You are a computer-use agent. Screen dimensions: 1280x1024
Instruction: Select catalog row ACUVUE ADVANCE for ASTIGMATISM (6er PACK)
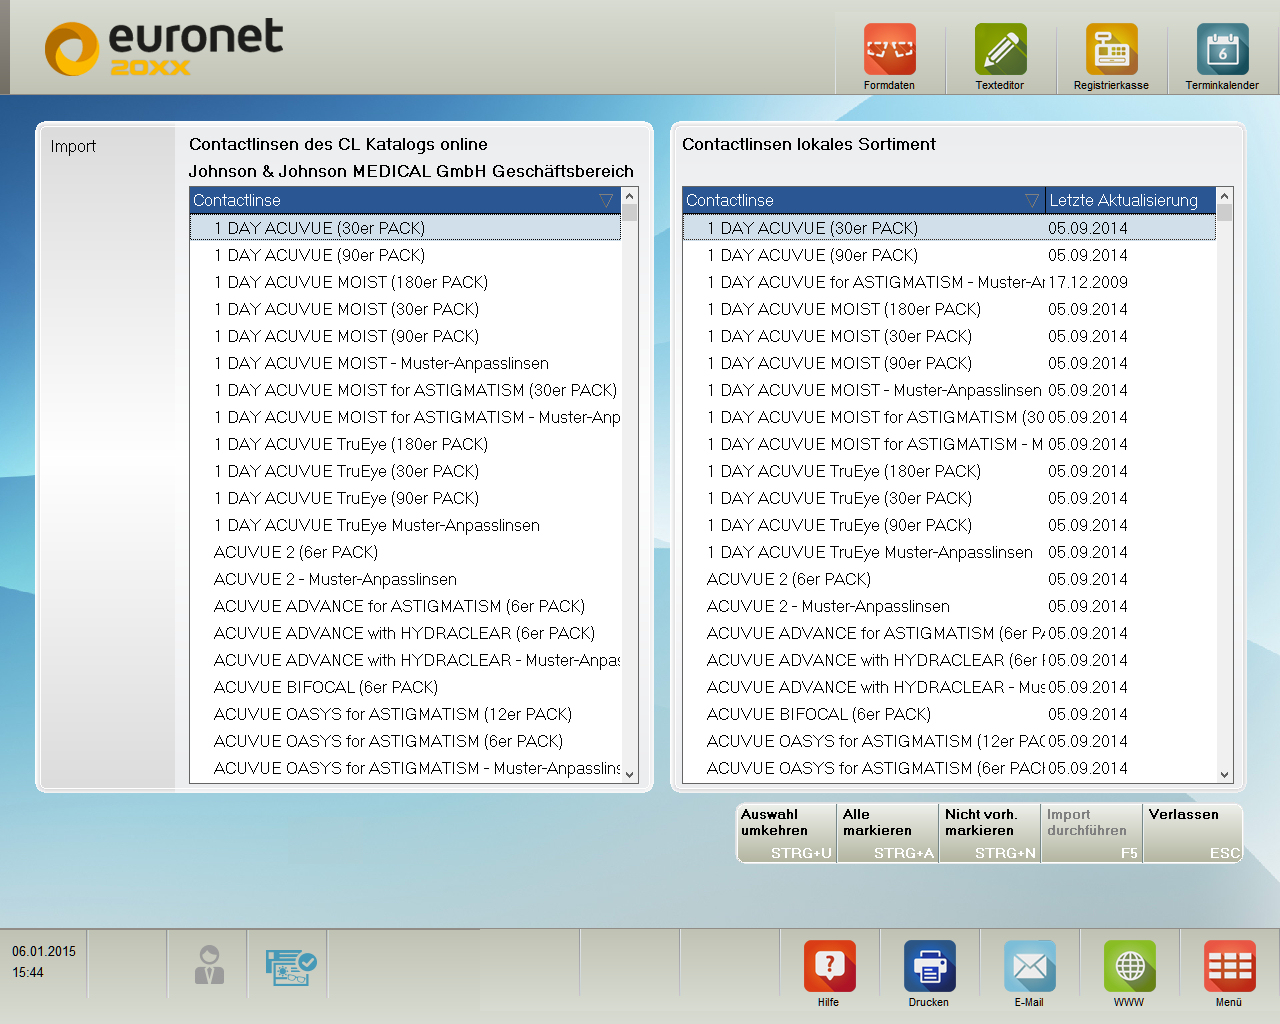pos(405,606)
